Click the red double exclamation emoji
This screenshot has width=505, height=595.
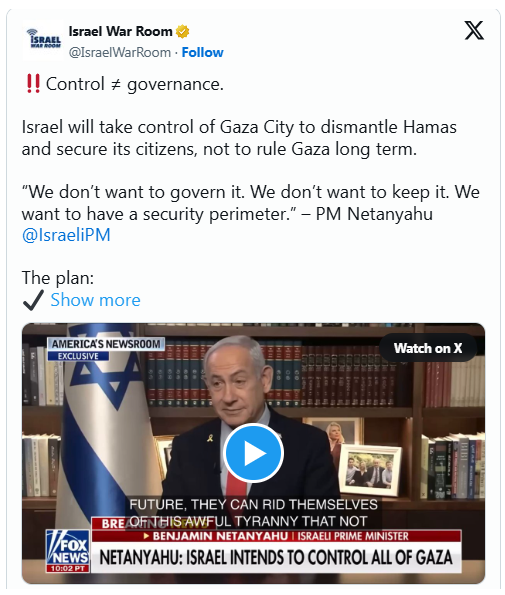pos(33,84)
